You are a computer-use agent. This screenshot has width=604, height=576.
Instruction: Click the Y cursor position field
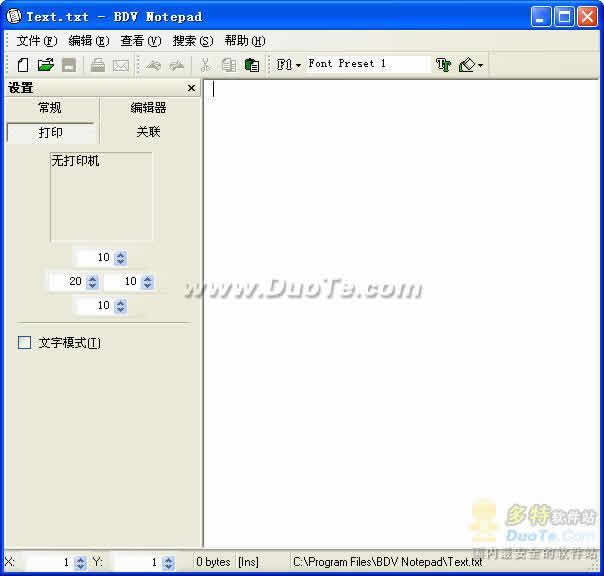point(137,563)
